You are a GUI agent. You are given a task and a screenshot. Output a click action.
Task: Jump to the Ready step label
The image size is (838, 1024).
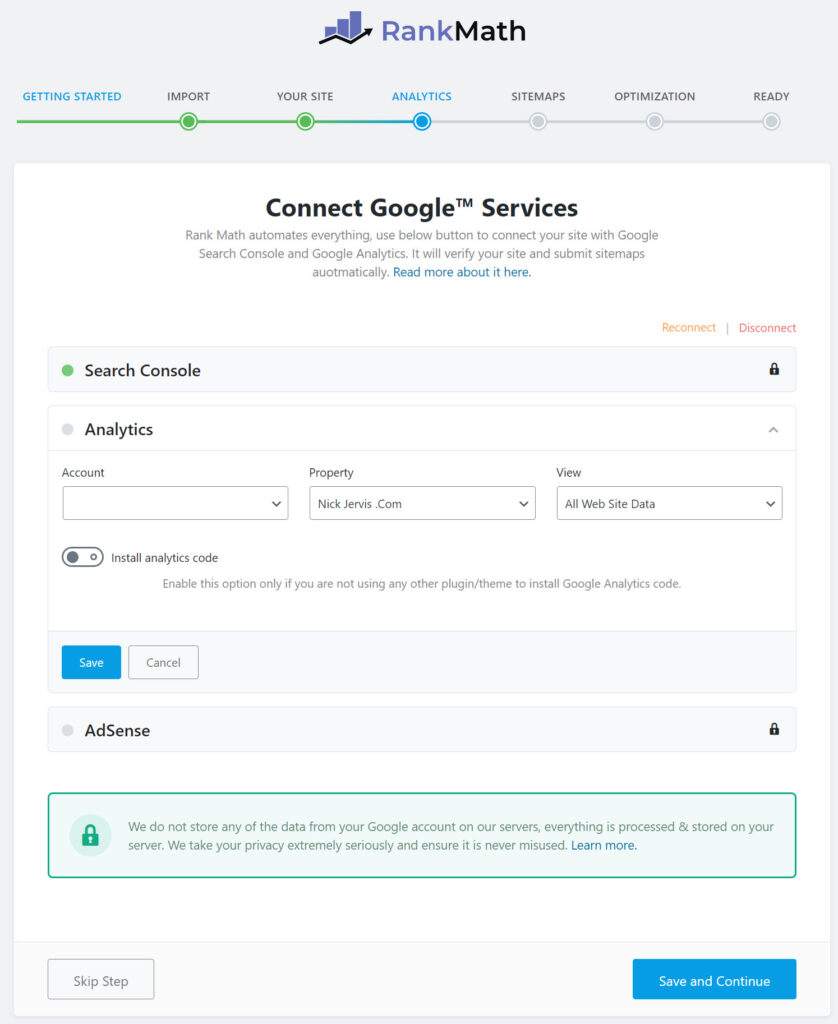click(771, 96)
